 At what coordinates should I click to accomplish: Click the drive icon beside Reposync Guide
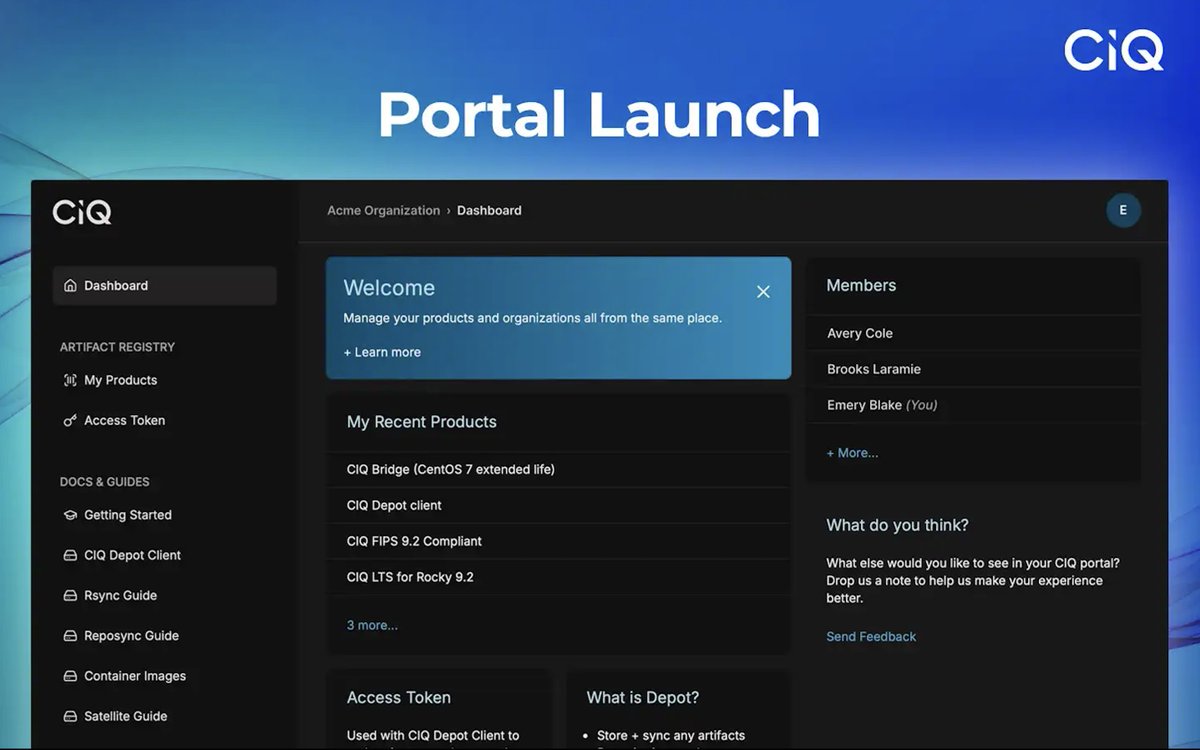[x=70, y=636]
